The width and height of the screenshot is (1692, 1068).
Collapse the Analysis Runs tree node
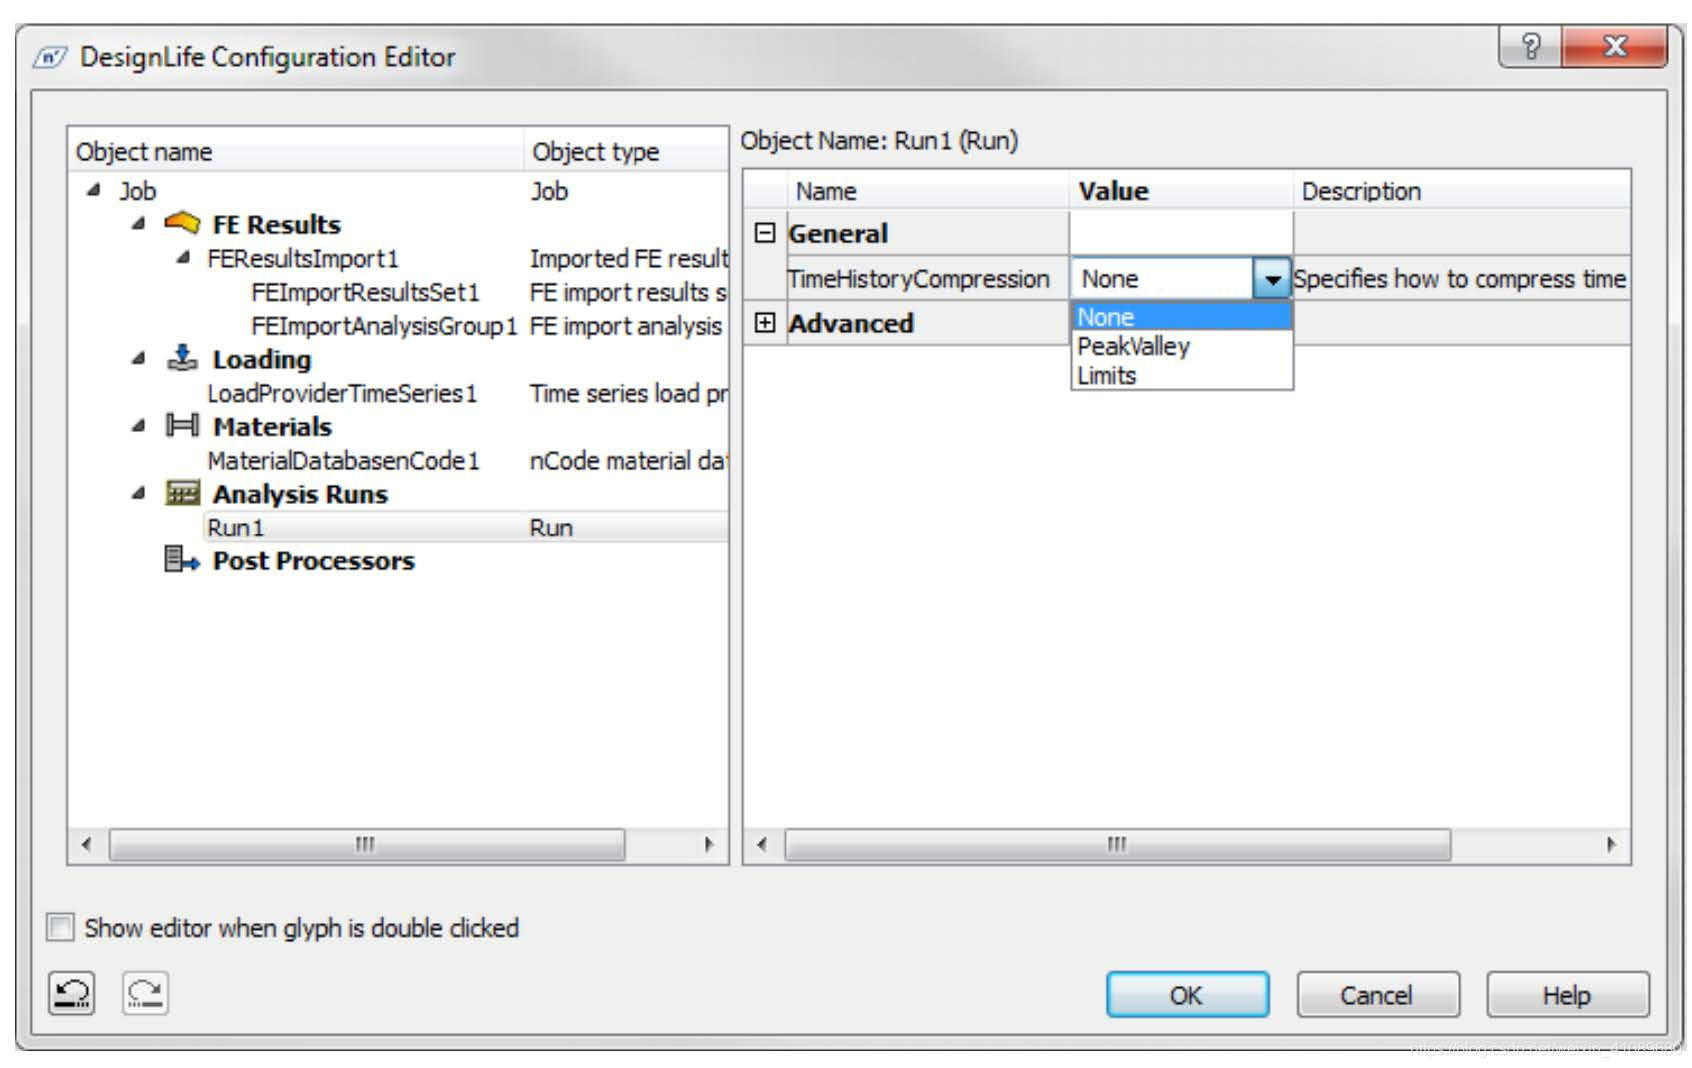(x=138, y=493)
